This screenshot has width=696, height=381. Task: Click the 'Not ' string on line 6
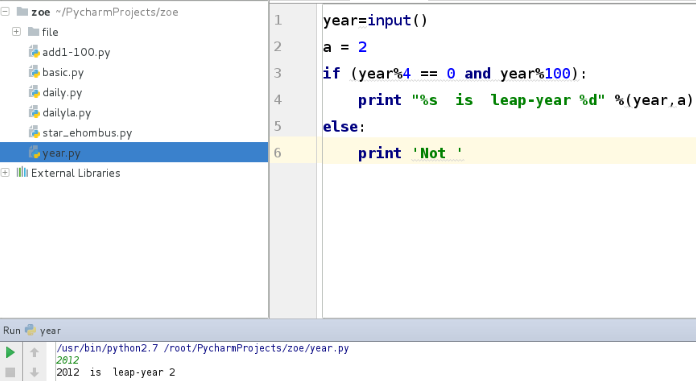coord(437,153)
